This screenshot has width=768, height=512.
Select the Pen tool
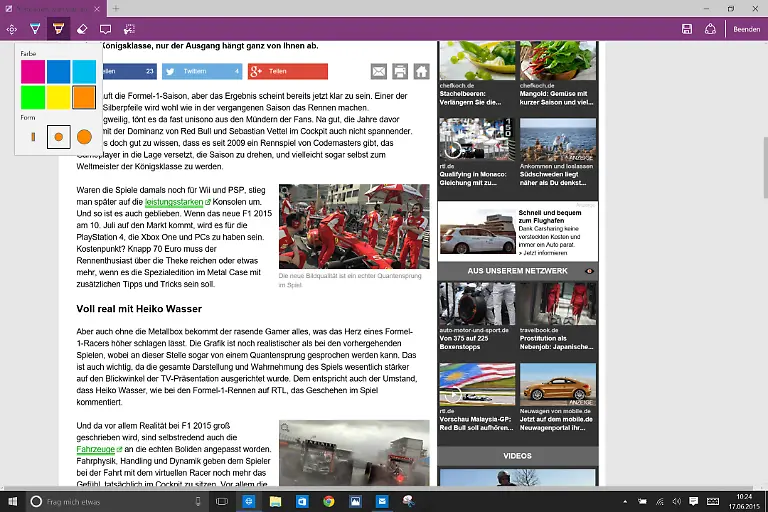click(x=35, y=29)
